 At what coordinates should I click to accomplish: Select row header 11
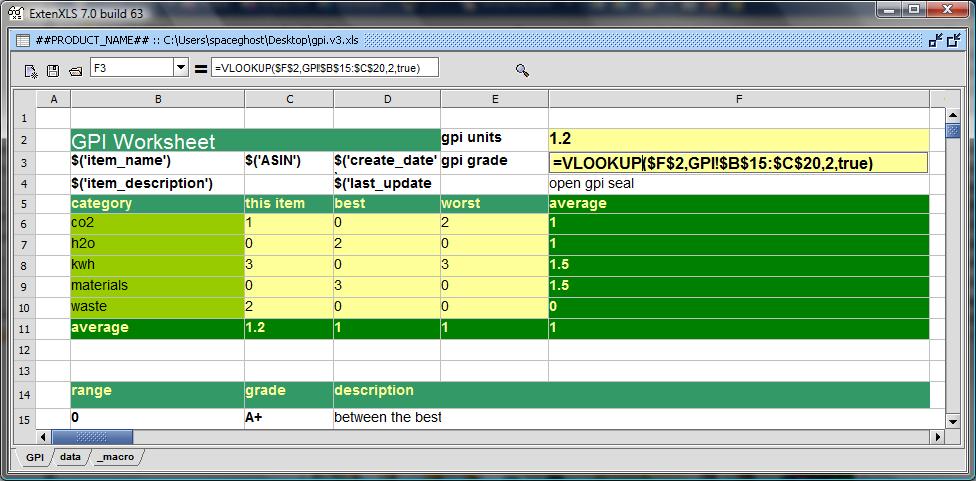click(x=24, y=328)
